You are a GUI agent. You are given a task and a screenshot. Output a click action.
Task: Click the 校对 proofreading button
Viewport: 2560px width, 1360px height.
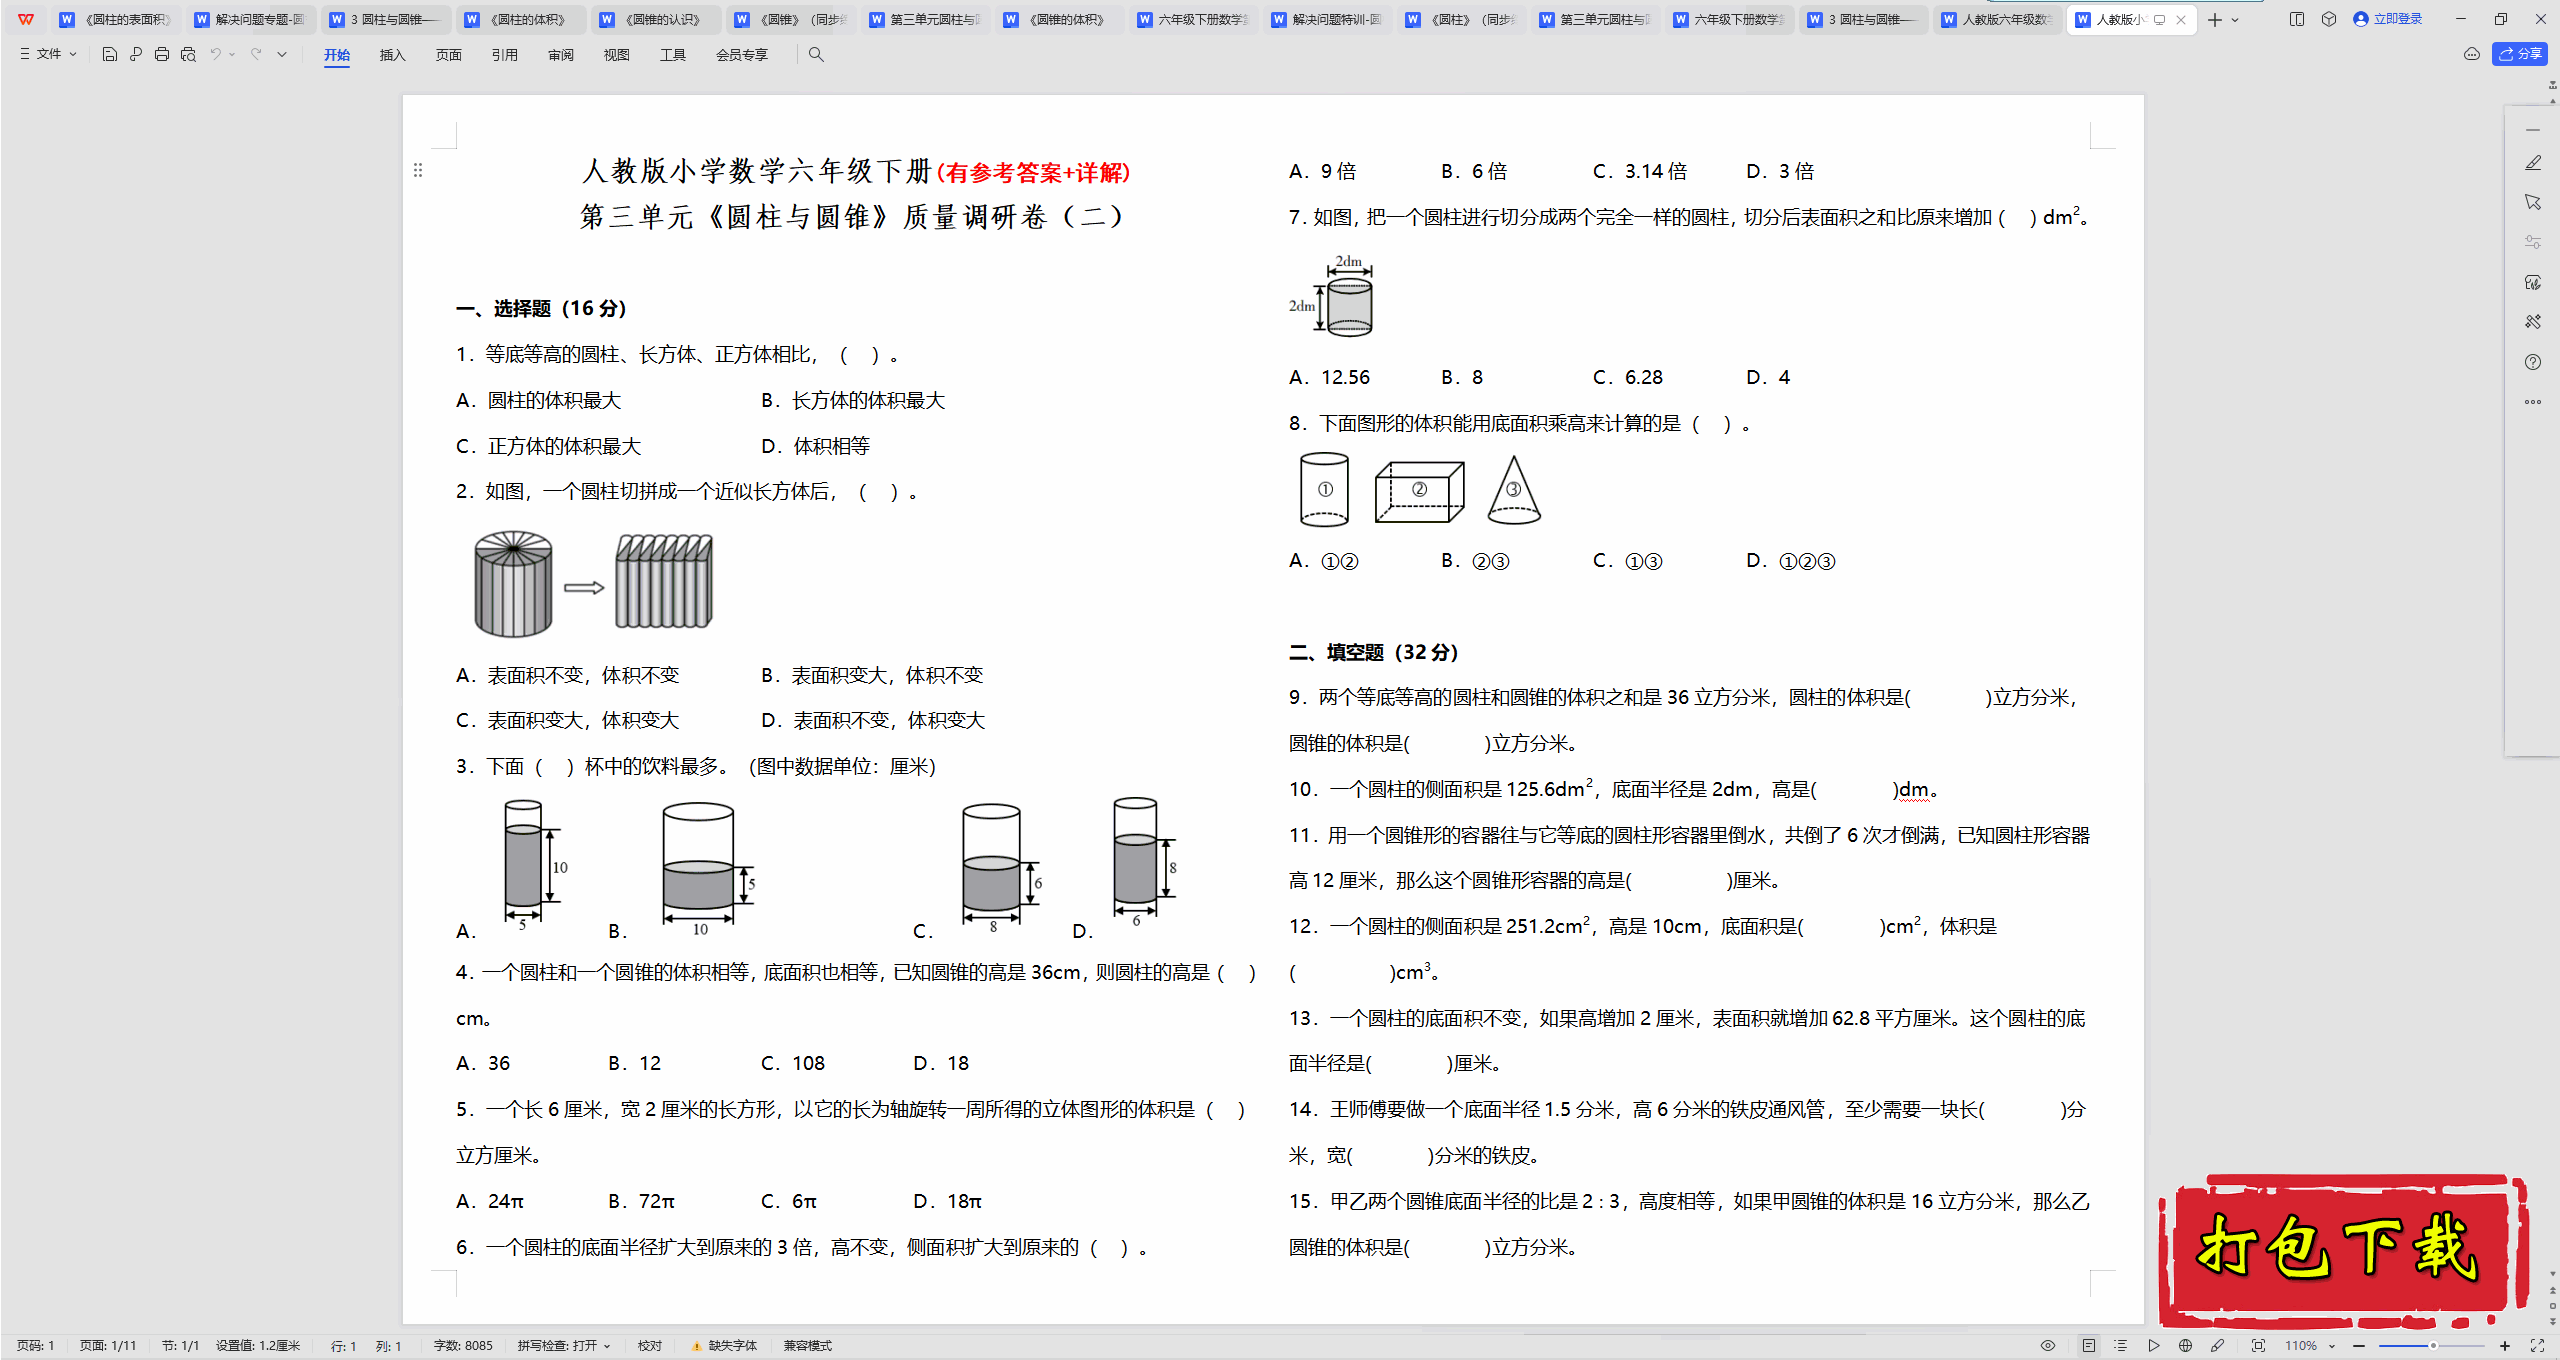point(650,1346)
